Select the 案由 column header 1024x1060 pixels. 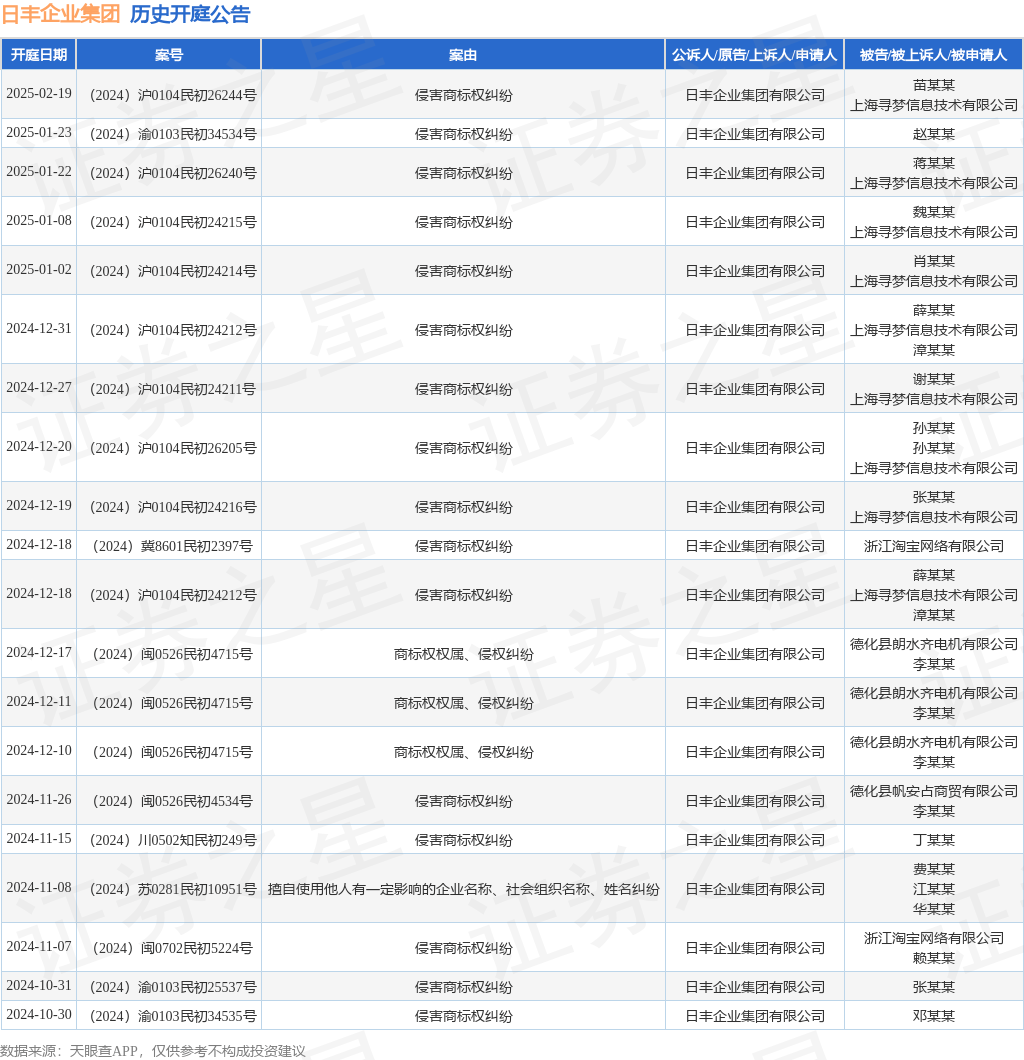(x=463, y=55)
